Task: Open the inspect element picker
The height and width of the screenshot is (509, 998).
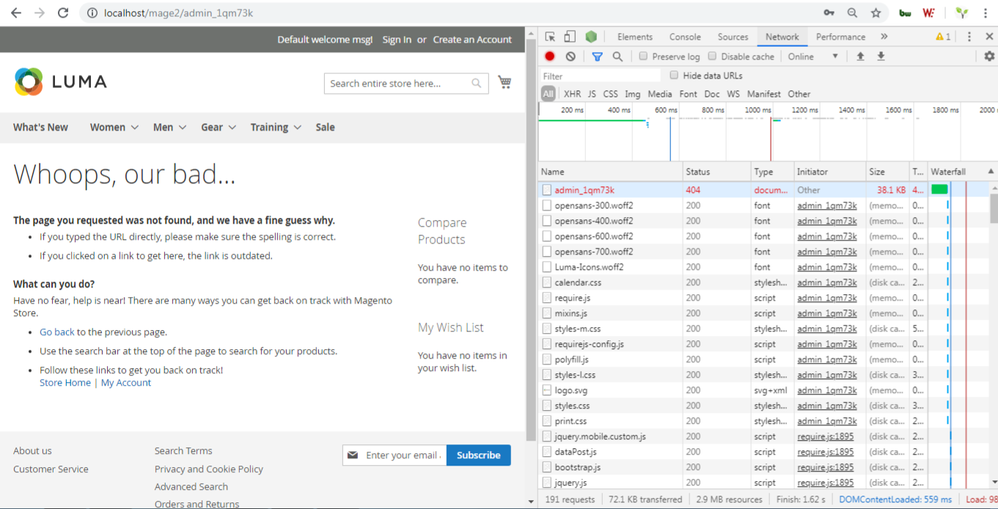Action: pos(550,37)
